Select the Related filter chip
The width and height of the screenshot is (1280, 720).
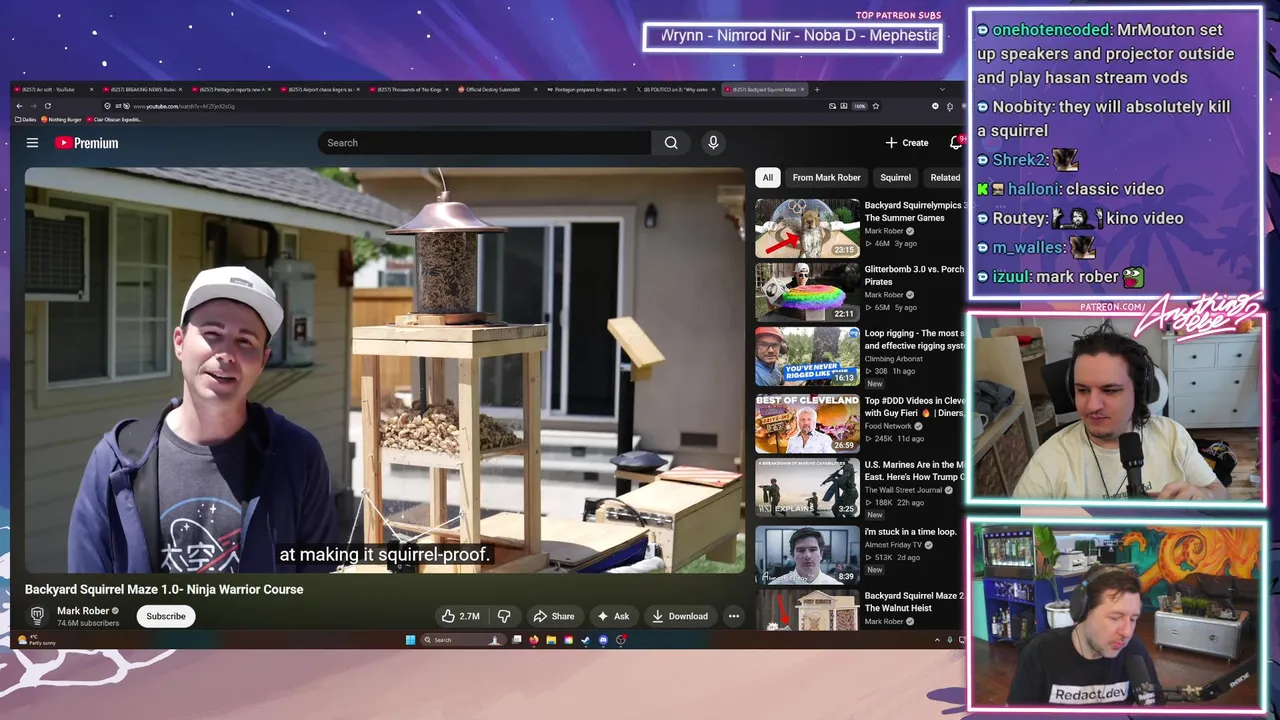tap(945, 178)
